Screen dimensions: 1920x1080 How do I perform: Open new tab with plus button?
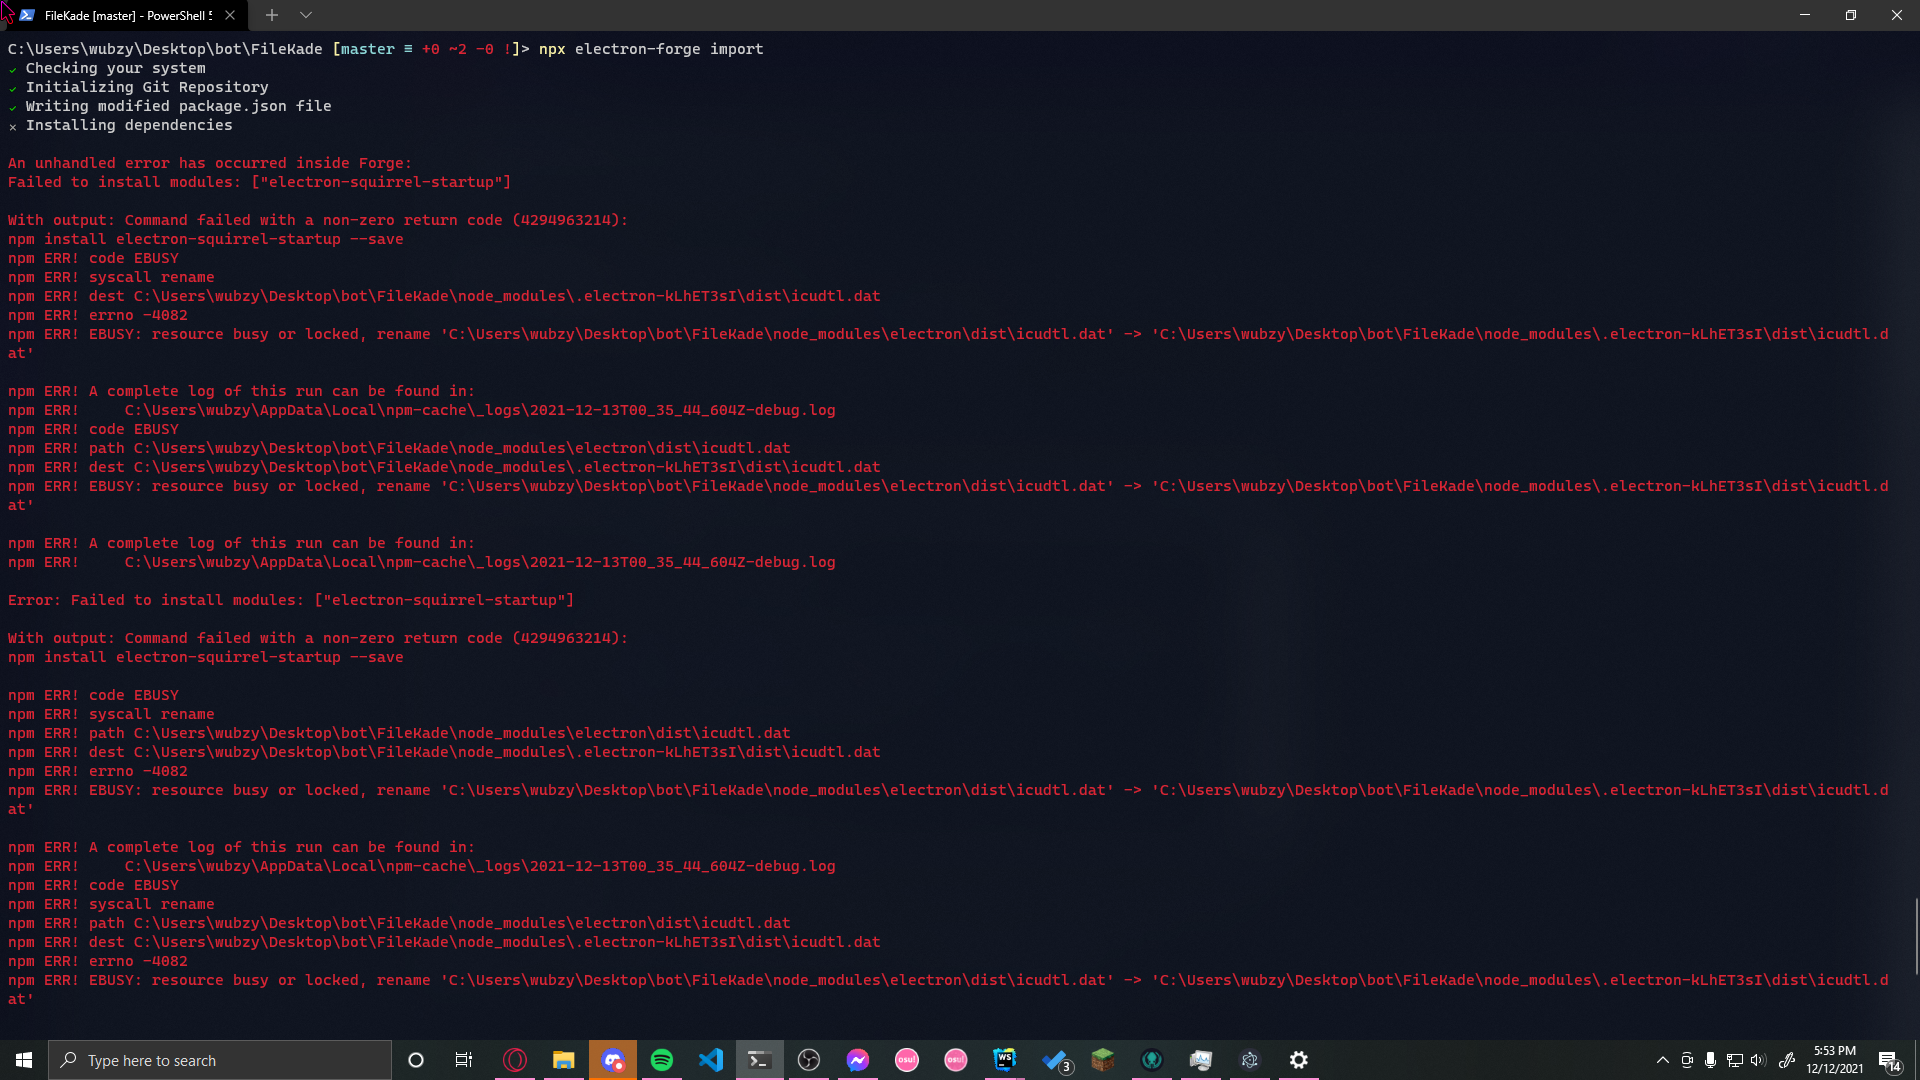point(271,15)
